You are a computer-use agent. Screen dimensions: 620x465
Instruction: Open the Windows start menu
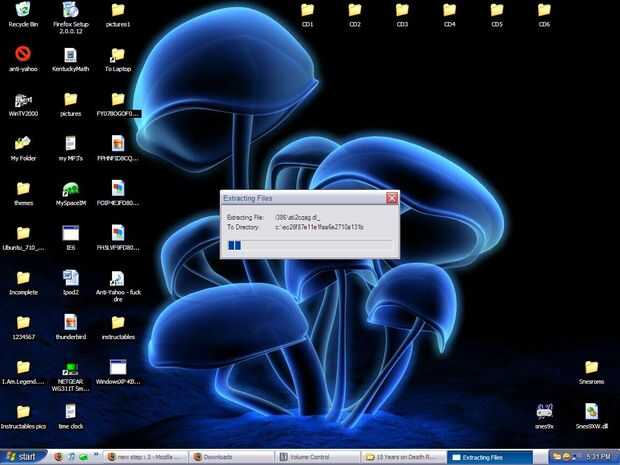[23, 457]
